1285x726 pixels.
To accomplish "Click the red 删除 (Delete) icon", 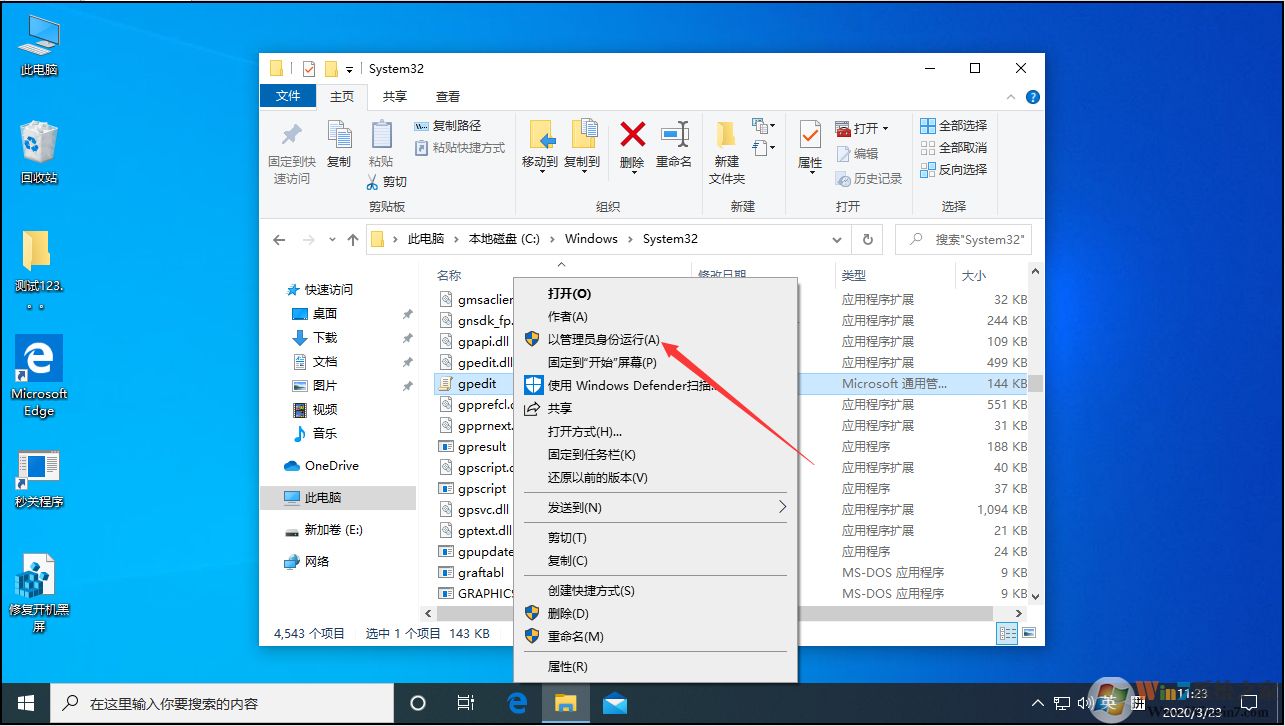I will coord(631,140).
